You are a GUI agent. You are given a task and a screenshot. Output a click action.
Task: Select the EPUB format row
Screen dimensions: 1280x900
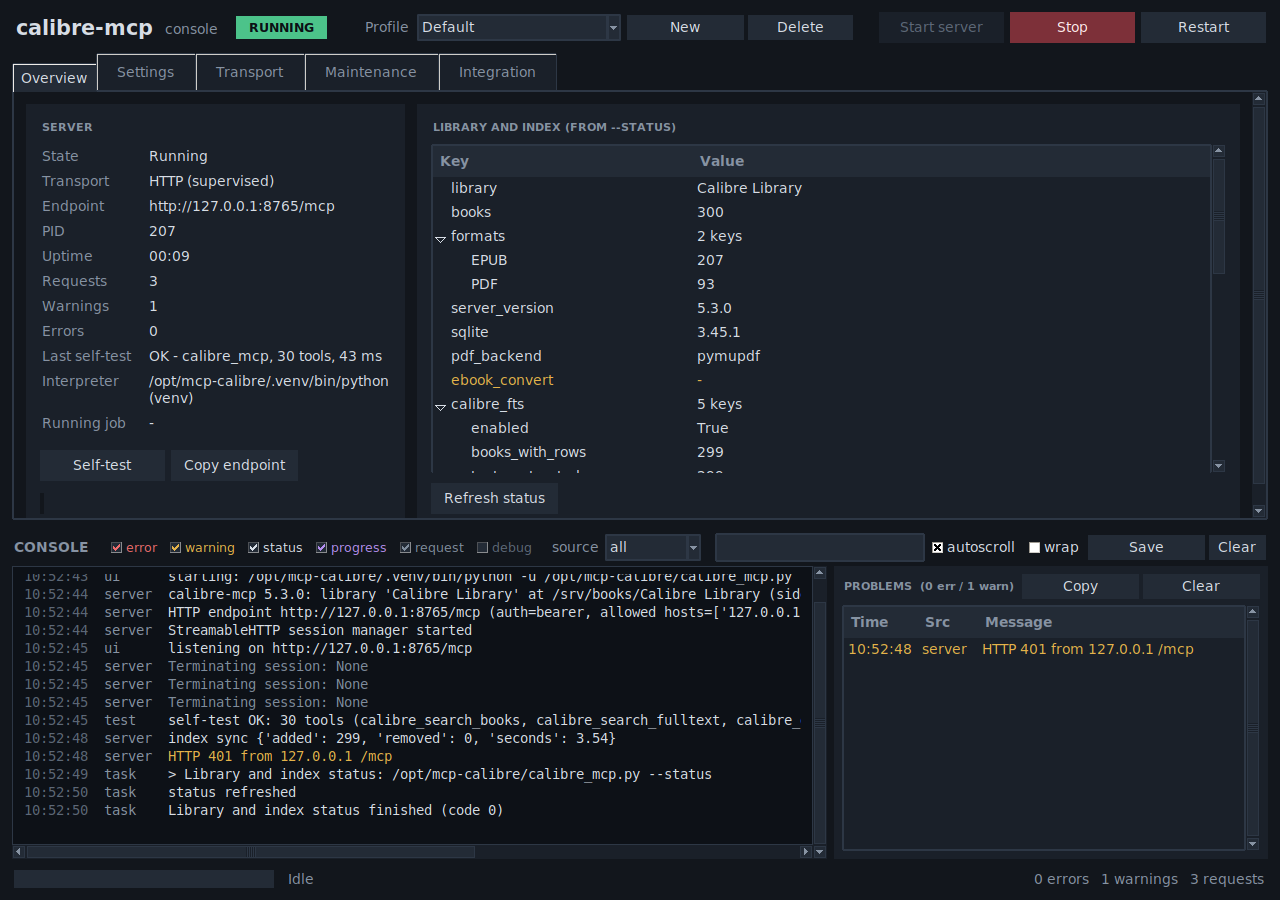[x=821, y=260]
